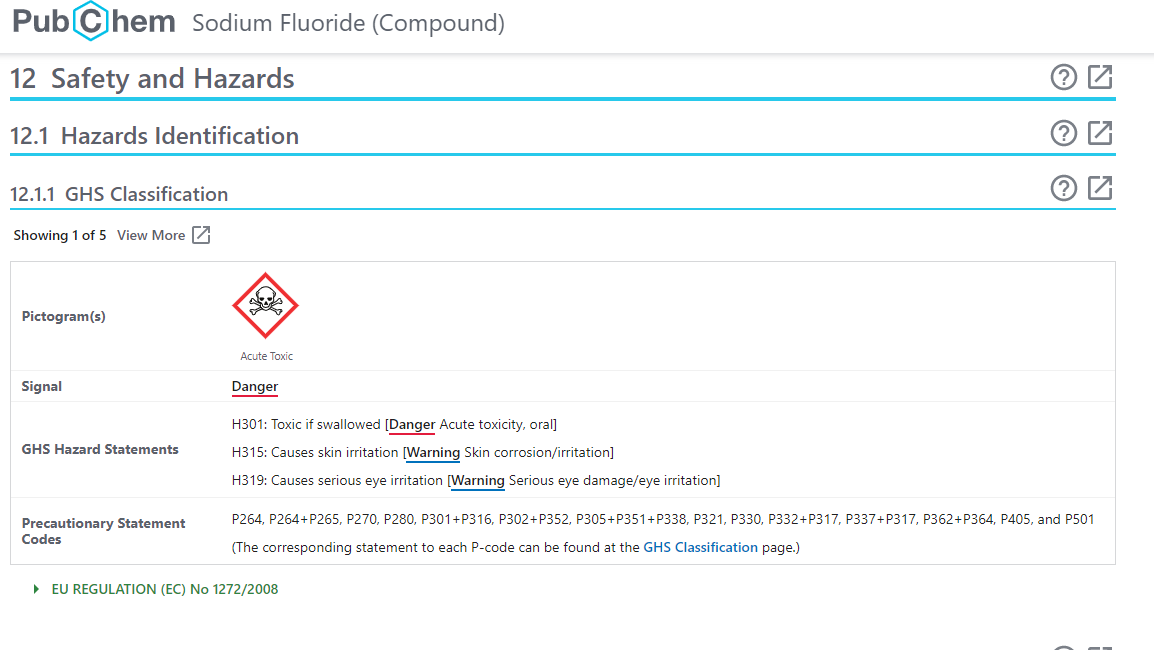Viewport: 1154px width, 650px height.
Task: Click the View More link
Action: click(x=151, y=235)
